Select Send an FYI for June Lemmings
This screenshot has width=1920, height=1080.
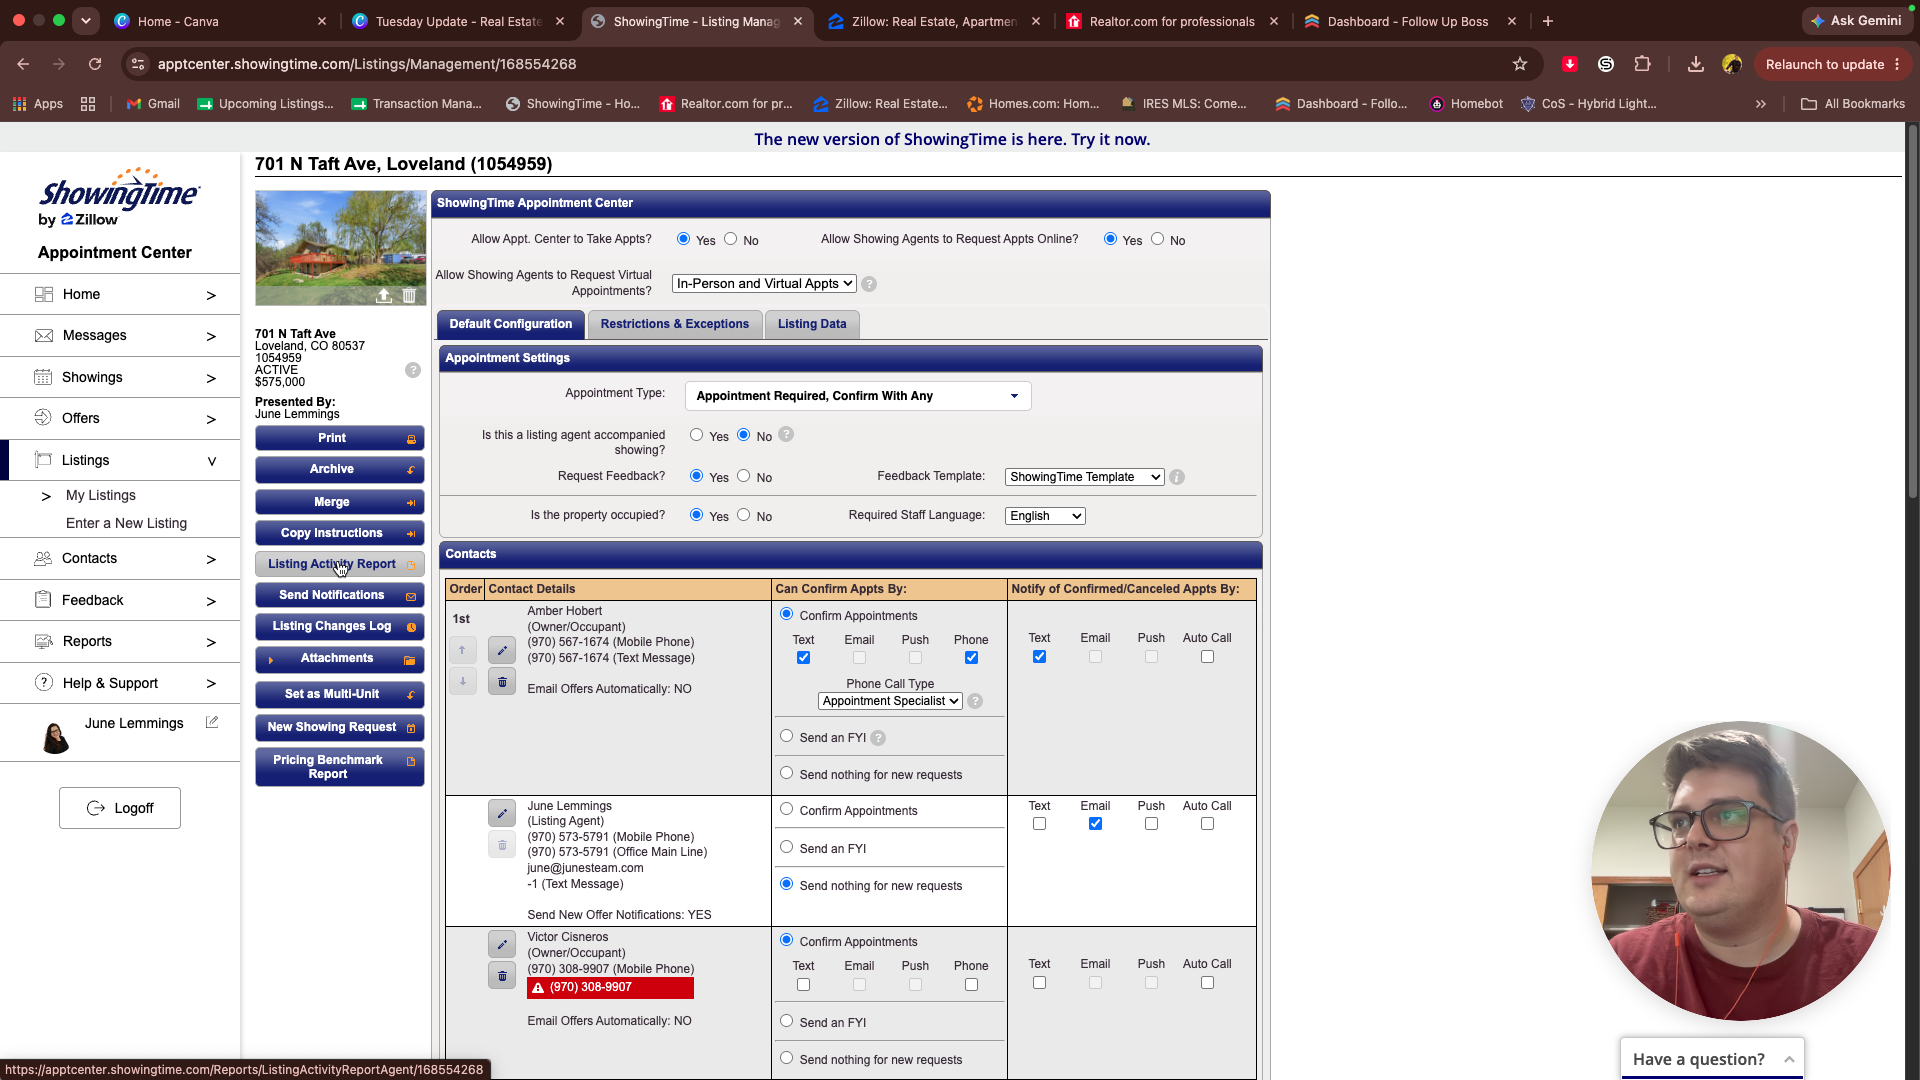(x=787, y=847)
